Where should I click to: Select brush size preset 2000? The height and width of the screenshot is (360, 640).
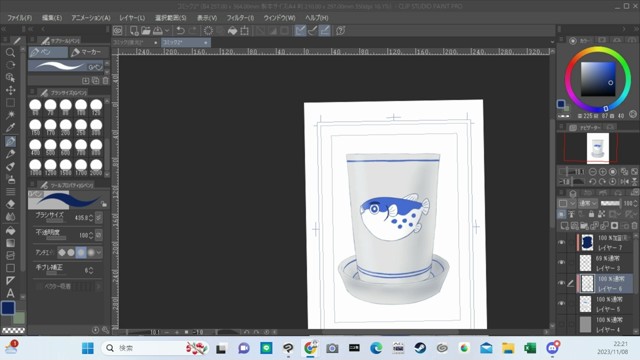pyautogui.click(x=96, y=167)
